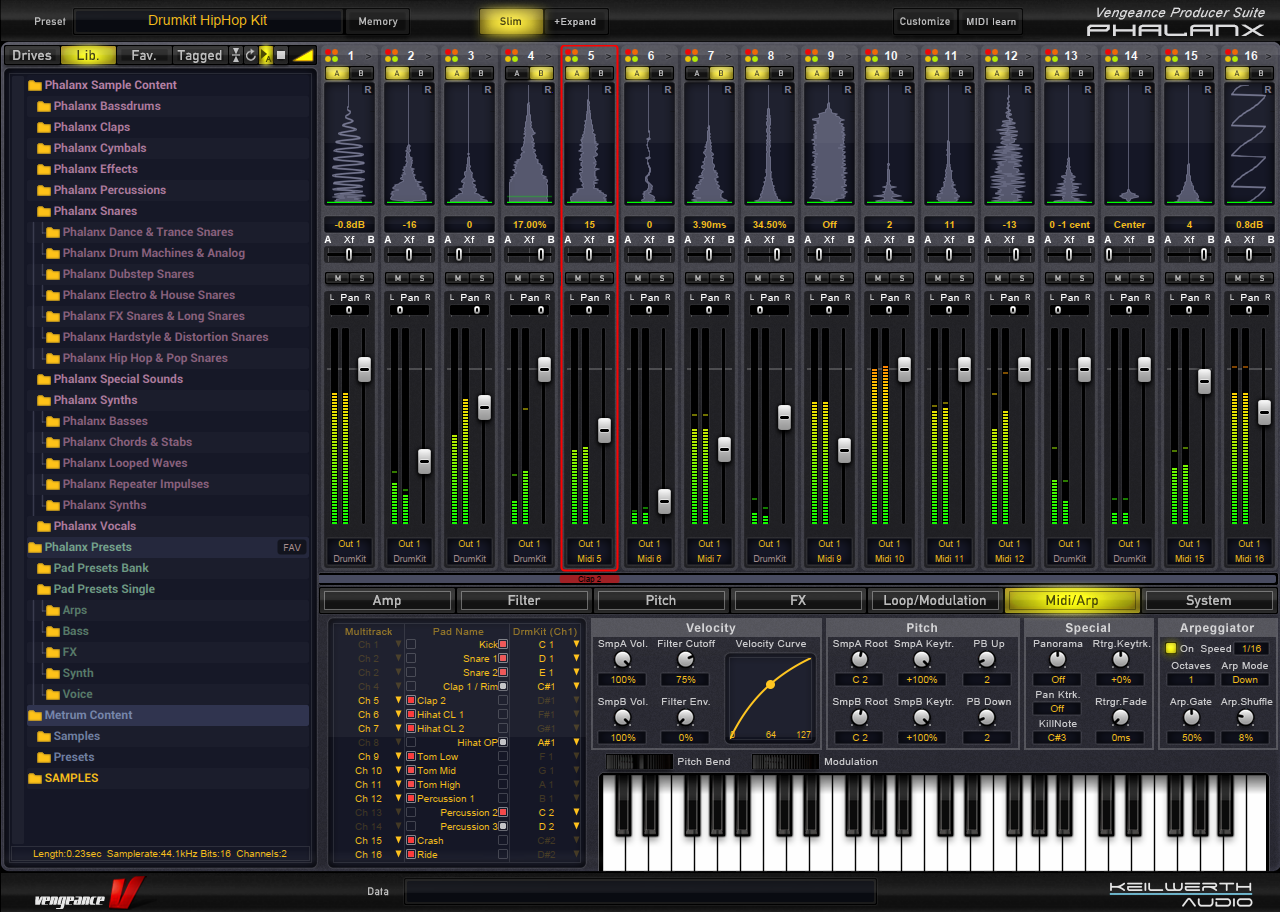Click the Arp.Shuffle knob
Image resolution: width=1280 pixels, height=912 pixels.
pyautogui.click(x=1245, y=718)
